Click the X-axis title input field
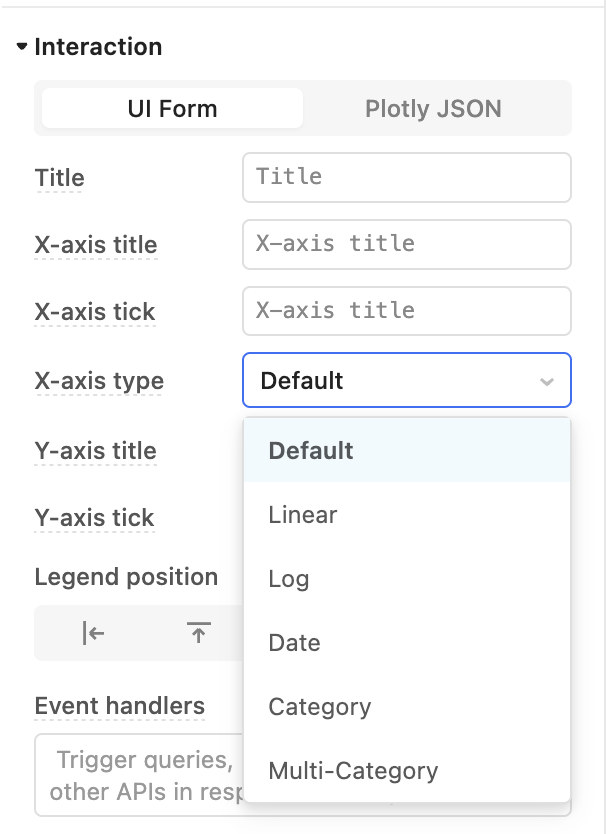The image size is (606, 834). 407,245
